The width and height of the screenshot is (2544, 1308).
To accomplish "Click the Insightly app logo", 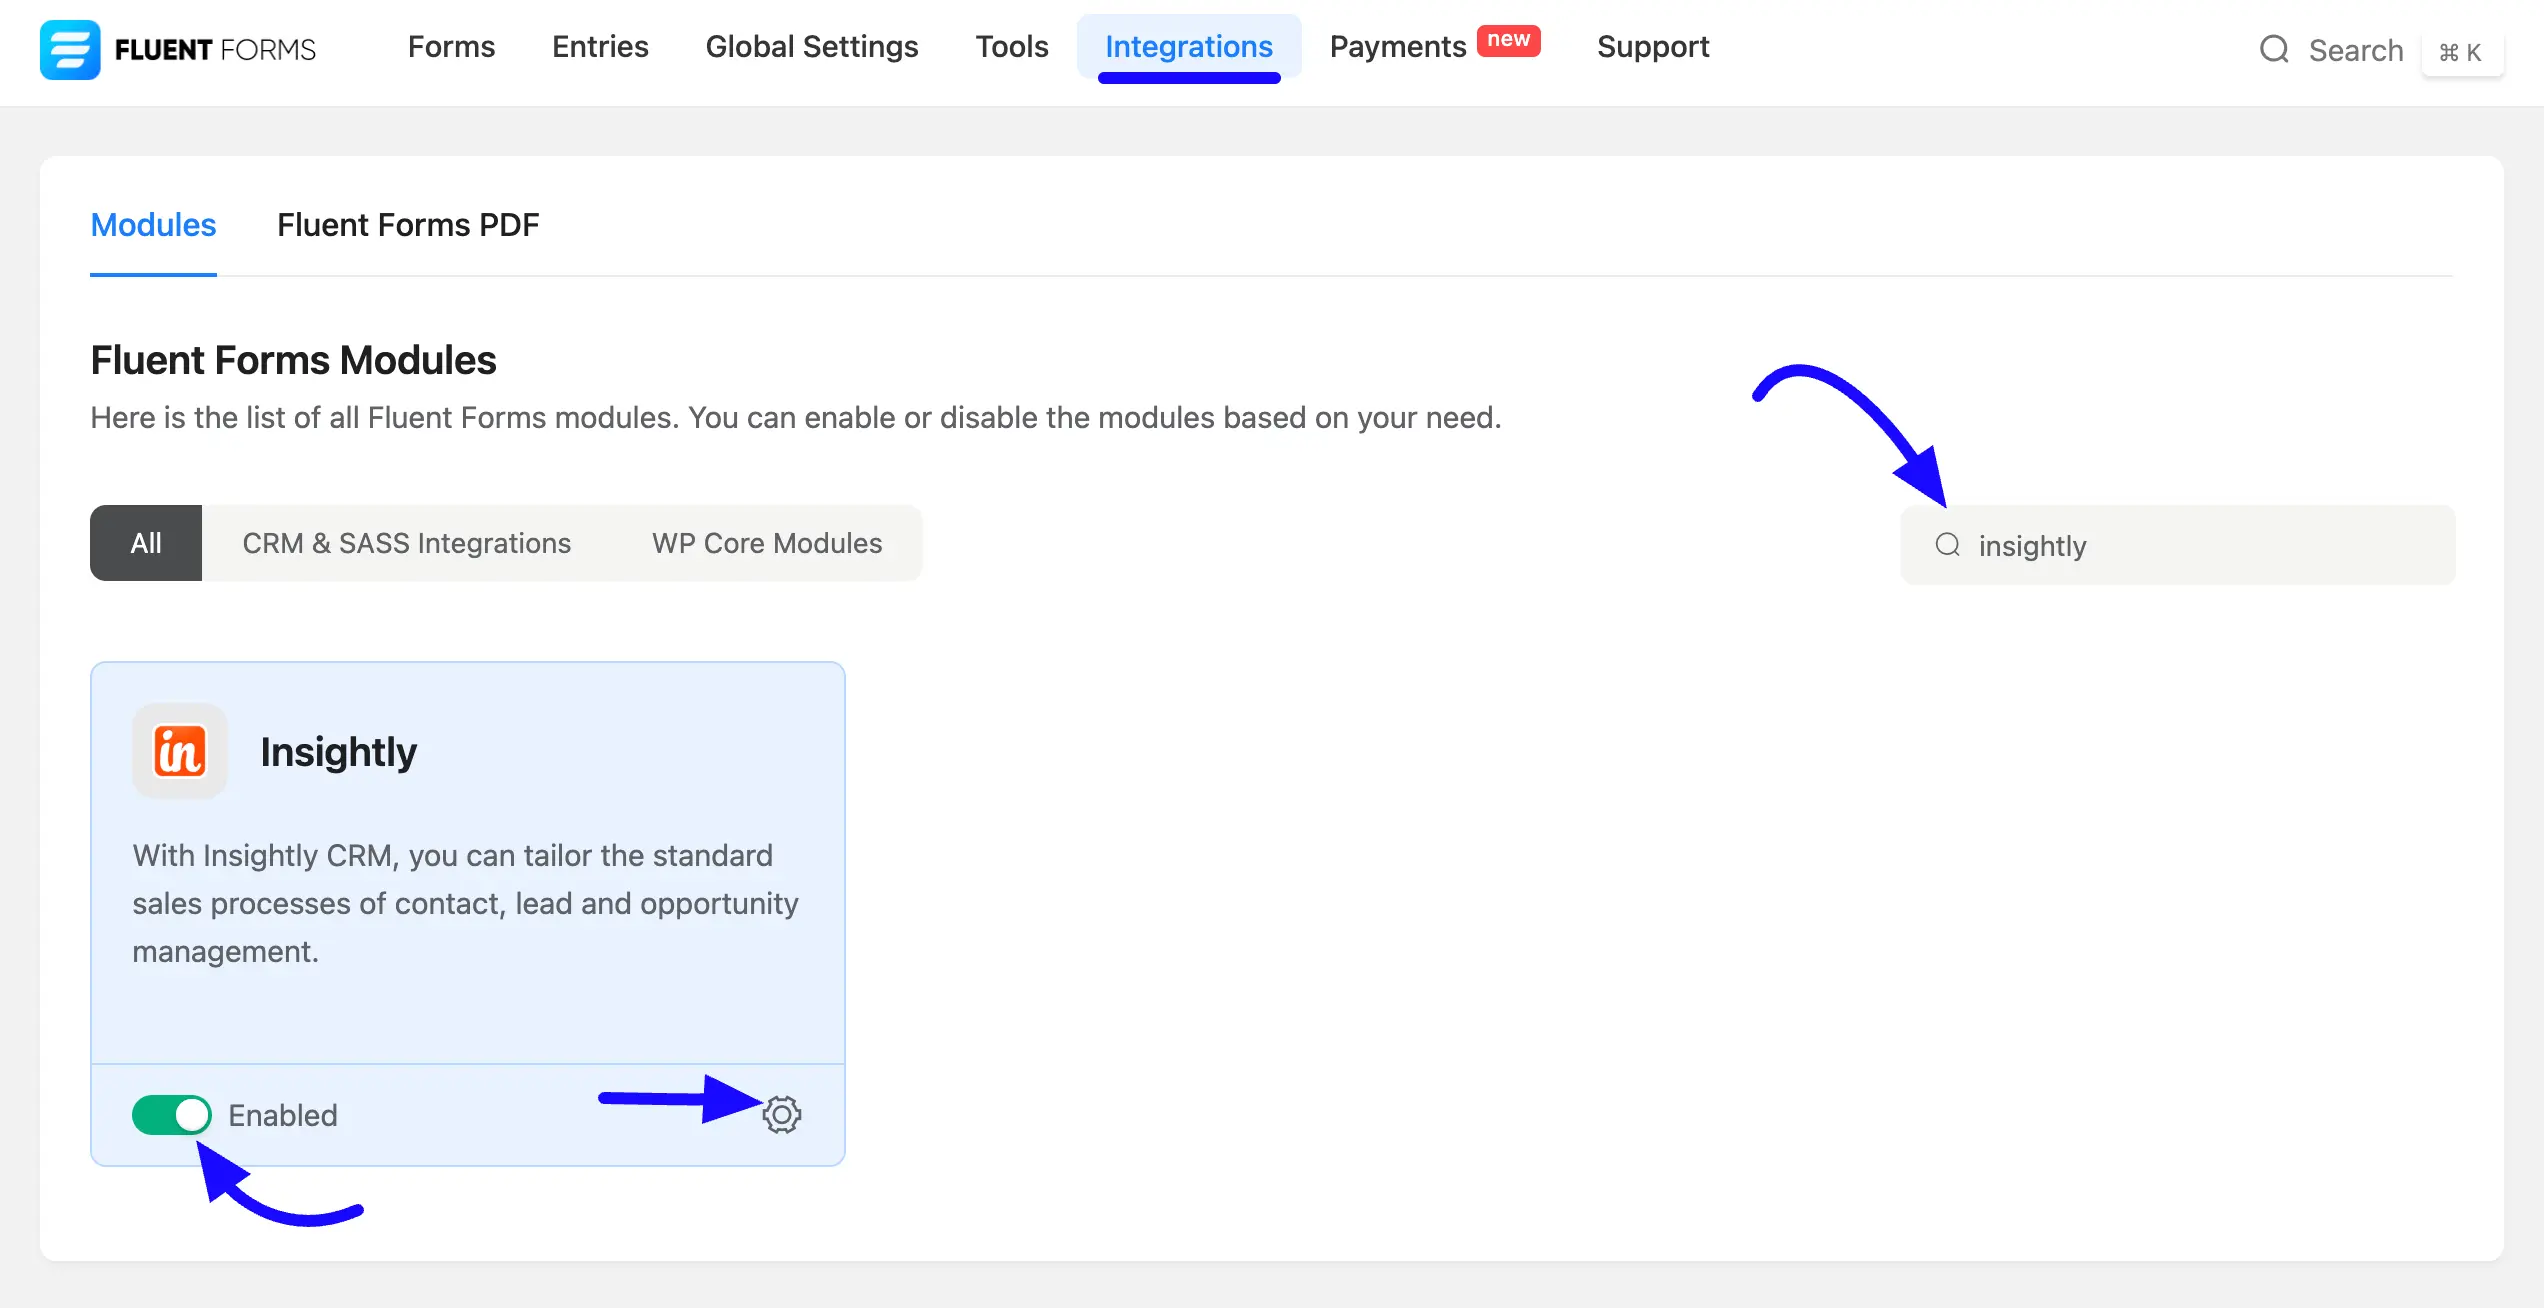I will coord(180,751).
